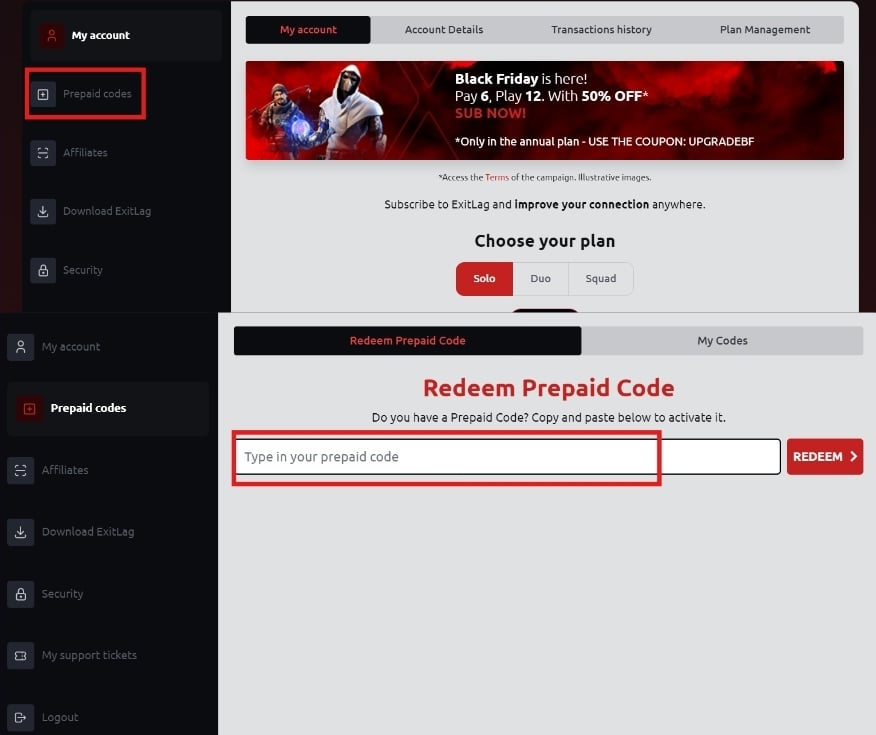Click the Logout icon in the lower sidebar
876x735 pixels.
click(21, 717)
